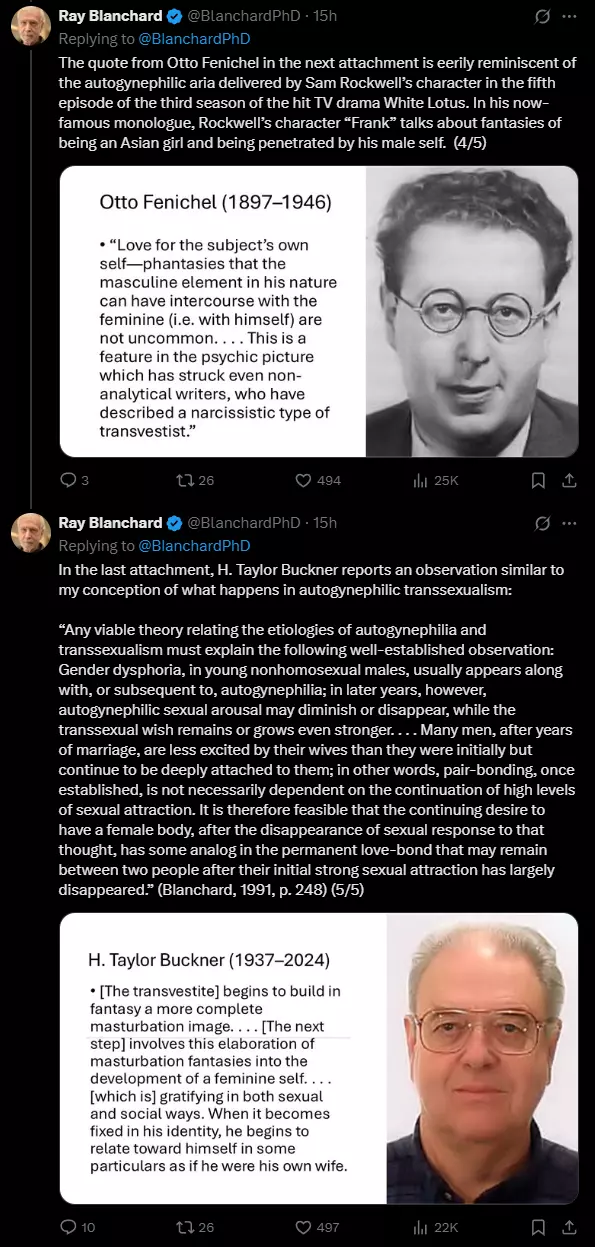595x1247 pixels.
Task: Like the 5/5 tweet with 497 likes
Action: pos(318,1227)
